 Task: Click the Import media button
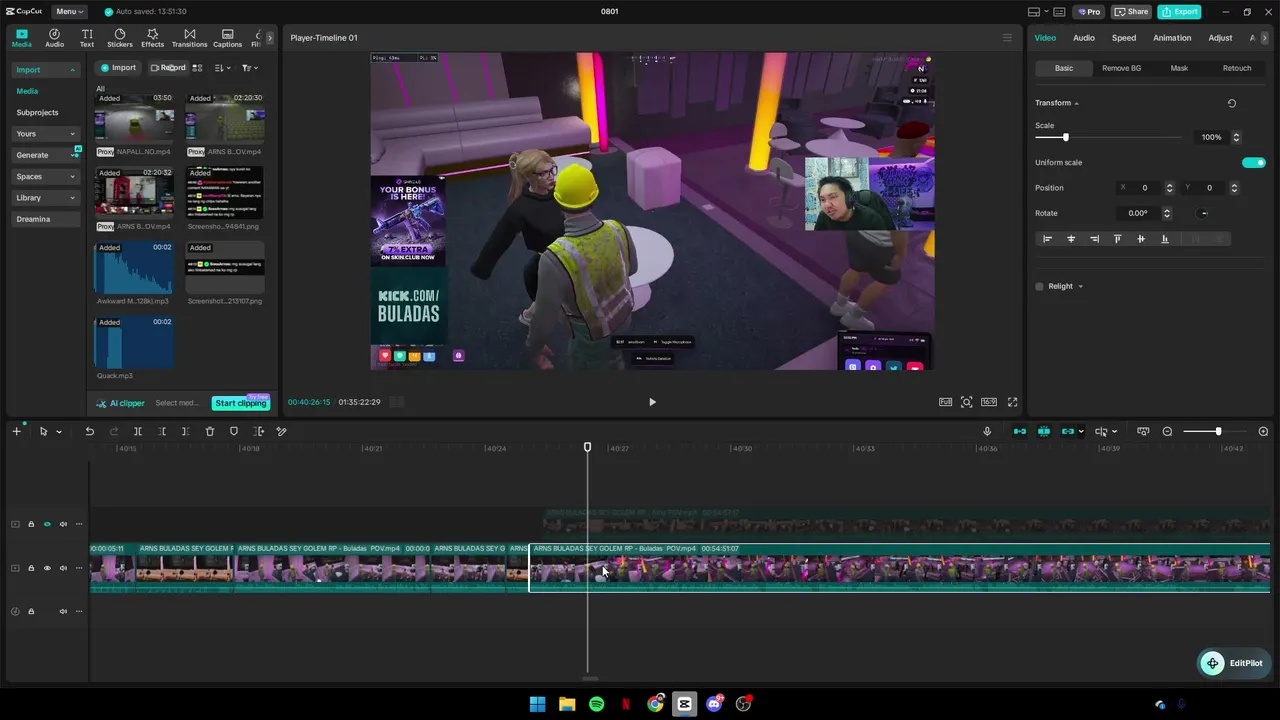point(117,68)
